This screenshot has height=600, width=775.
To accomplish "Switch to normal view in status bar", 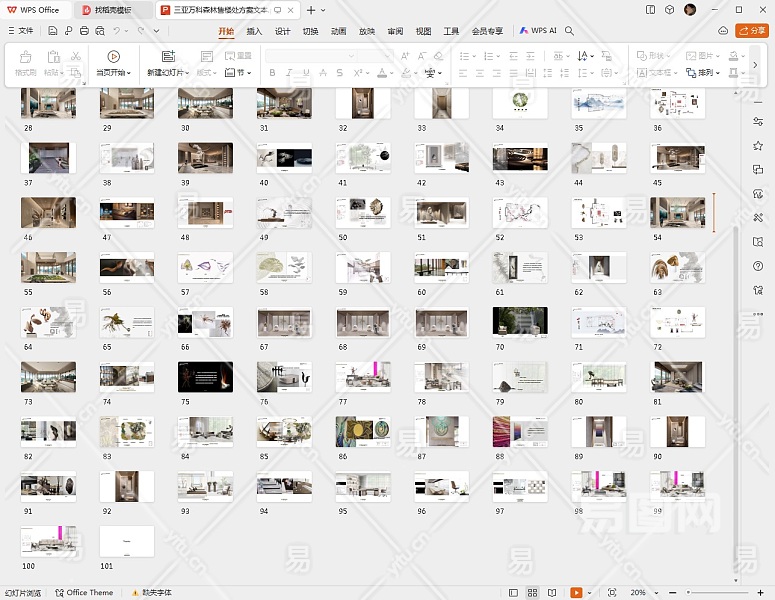I will [513, 593].
